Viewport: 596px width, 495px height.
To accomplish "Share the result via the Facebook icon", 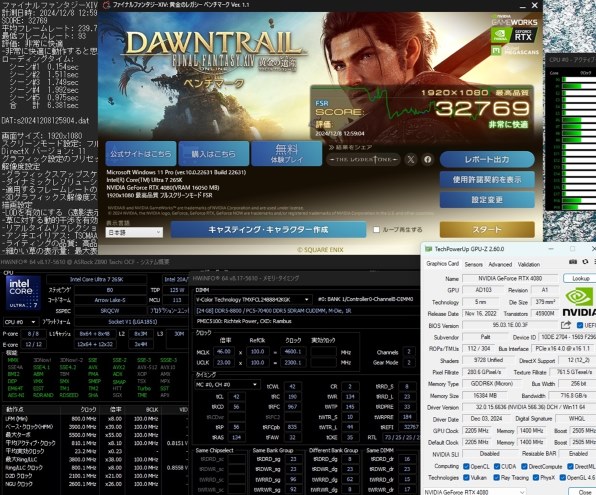I will click(428, 159).
